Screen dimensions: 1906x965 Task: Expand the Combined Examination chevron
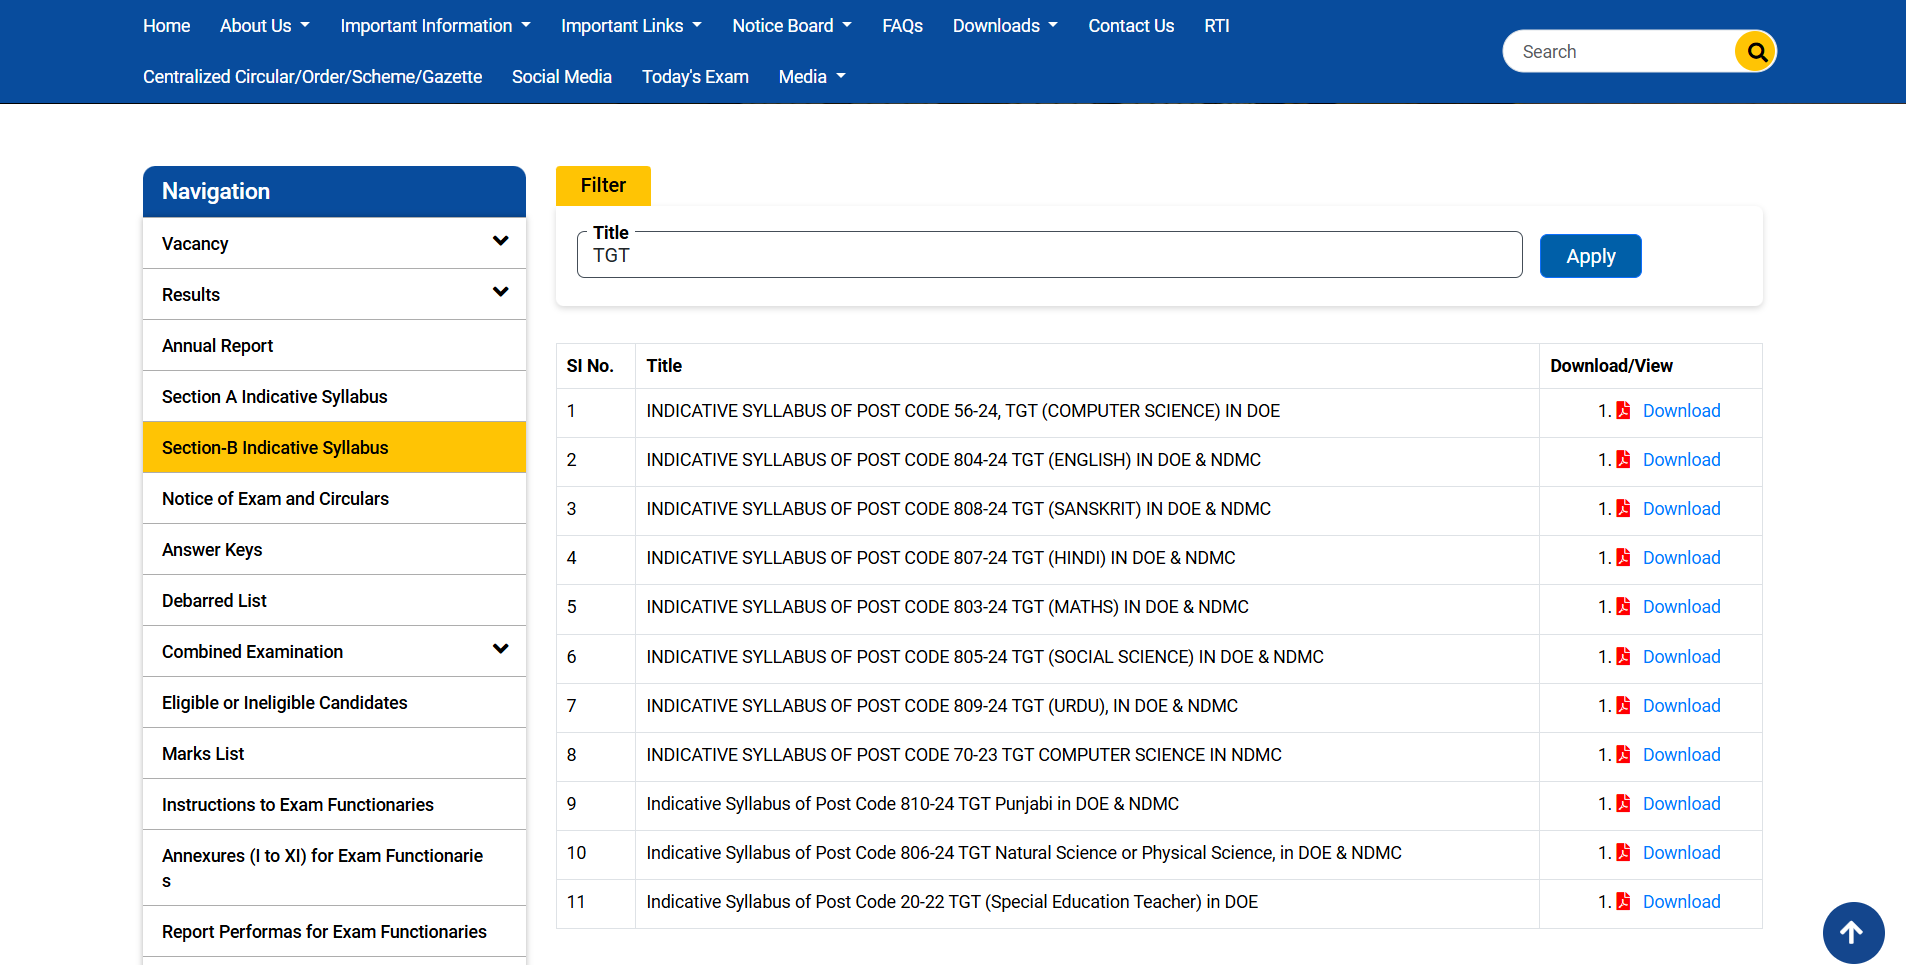(501, 650)
